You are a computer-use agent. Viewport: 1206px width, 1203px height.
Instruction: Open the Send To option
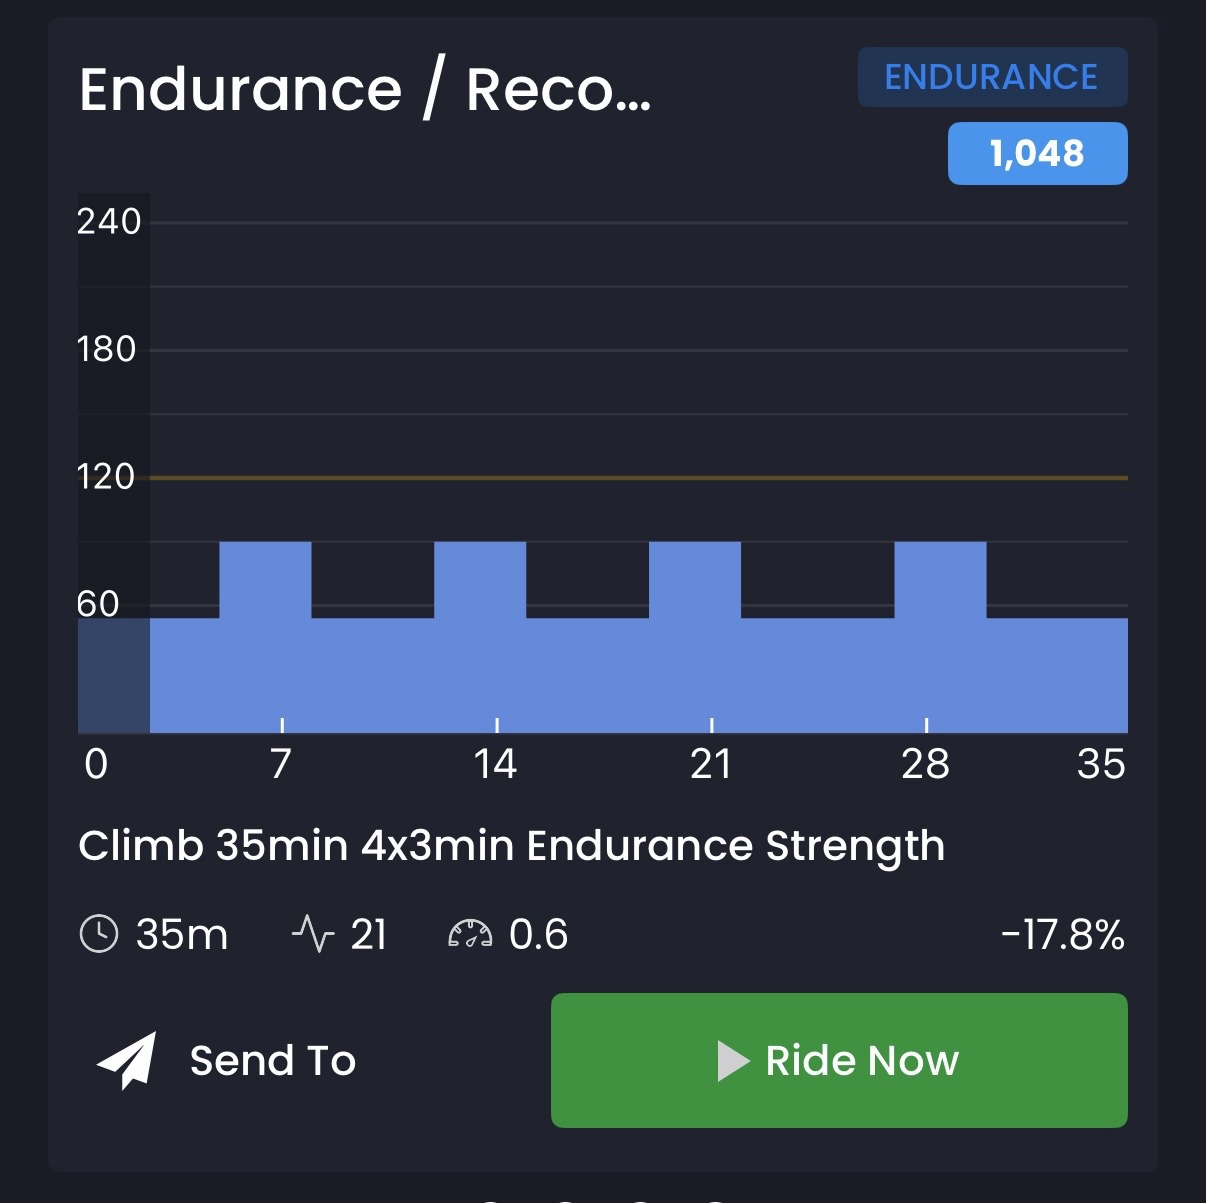[x=226, y=1060]
